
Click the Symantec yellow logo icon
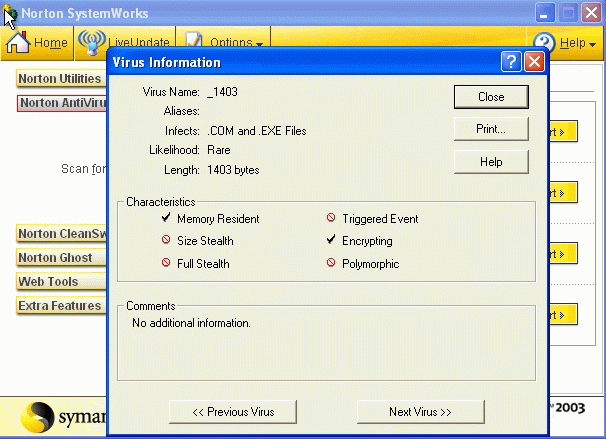tap(39, 417)
